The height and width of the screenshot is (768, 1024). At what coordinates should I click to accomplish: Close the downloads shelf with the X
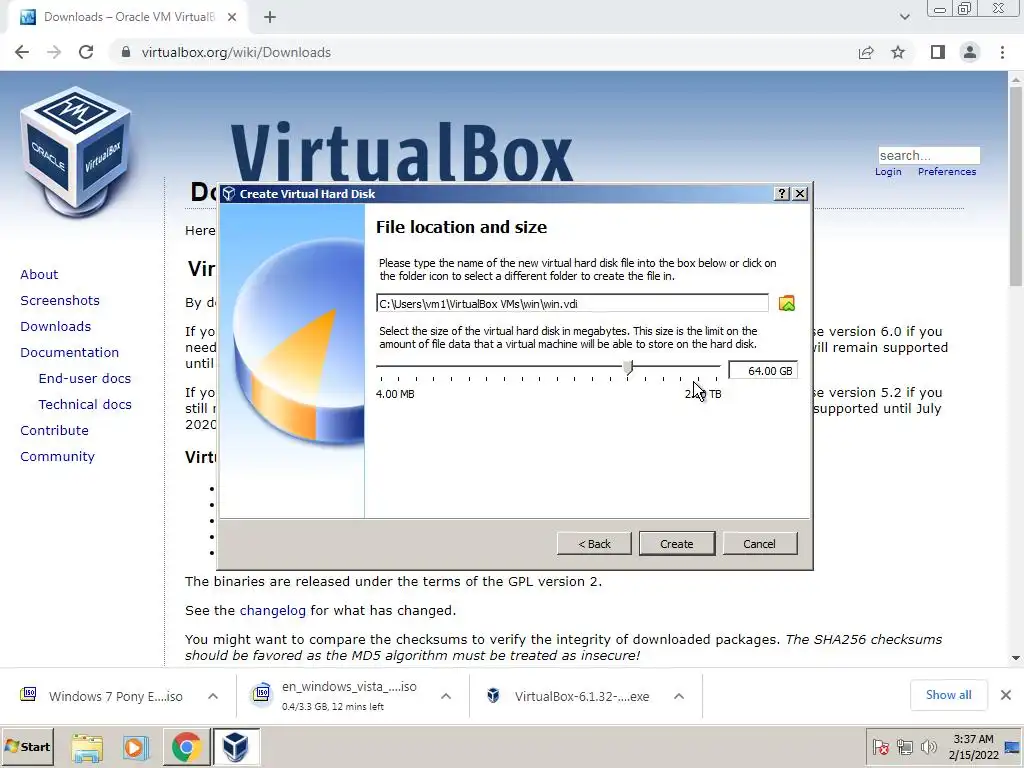click(x=1006, y=695)
